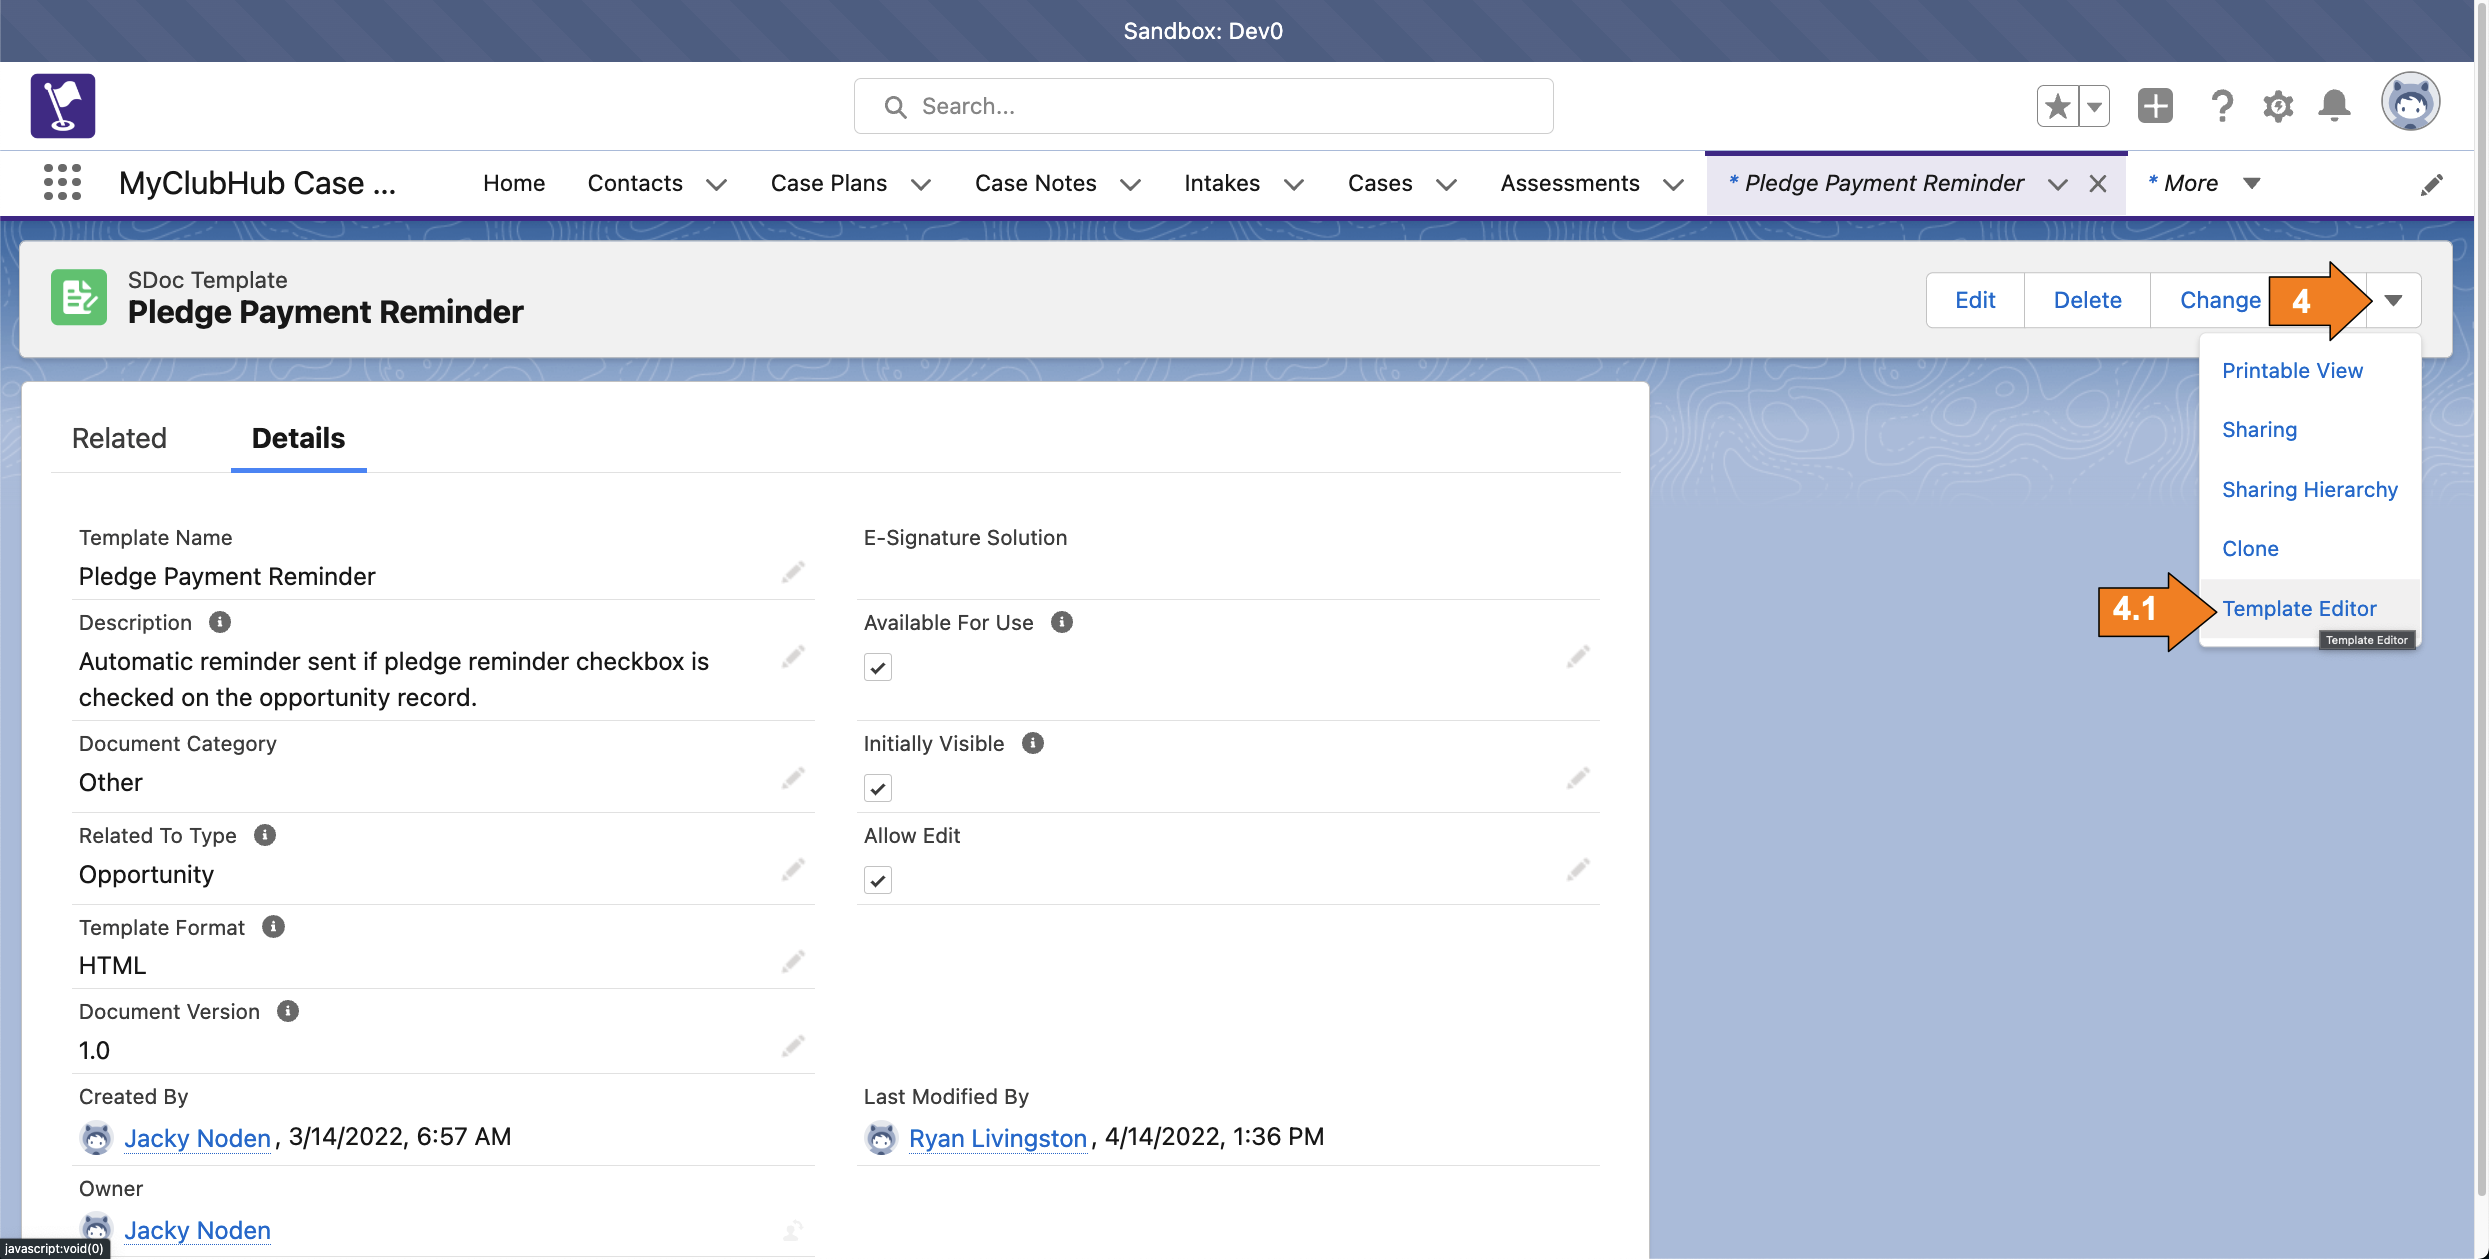This screenshot has width=2489, height=1259.
Task: Click the favorites star icon
Action: click(x=2056, y=105)
